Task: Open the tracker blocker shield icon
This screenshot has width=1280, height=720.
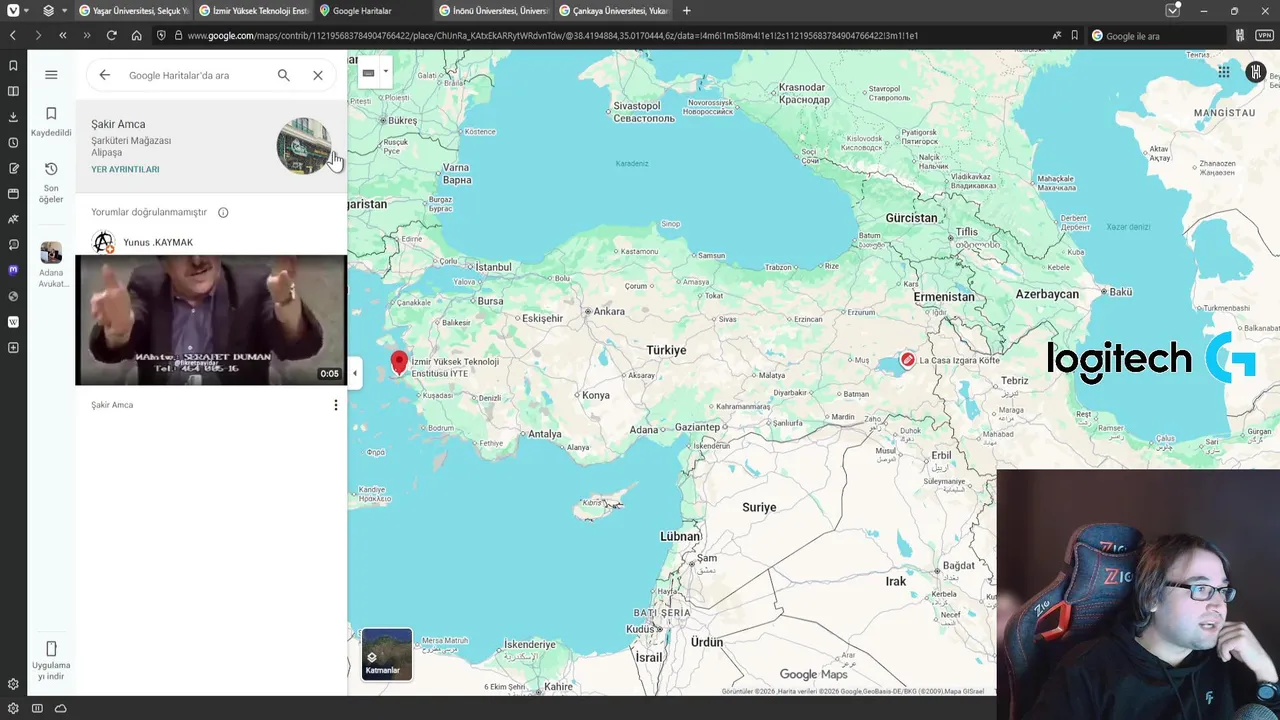Action: click(161, 35)
